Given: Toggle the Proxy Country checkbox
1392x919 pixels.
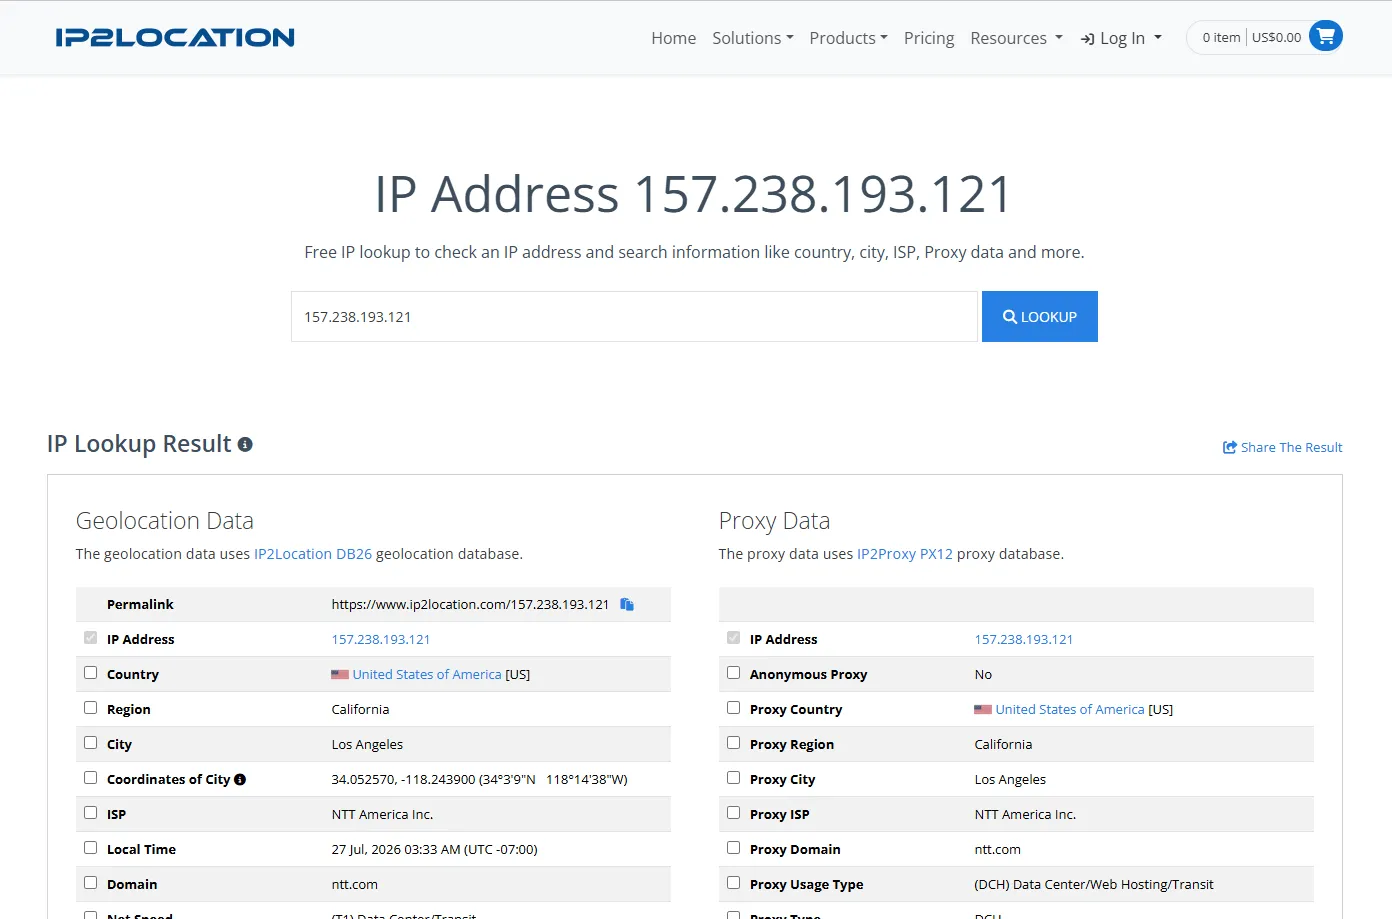Looking at the screenshot, I should point(734,708).
